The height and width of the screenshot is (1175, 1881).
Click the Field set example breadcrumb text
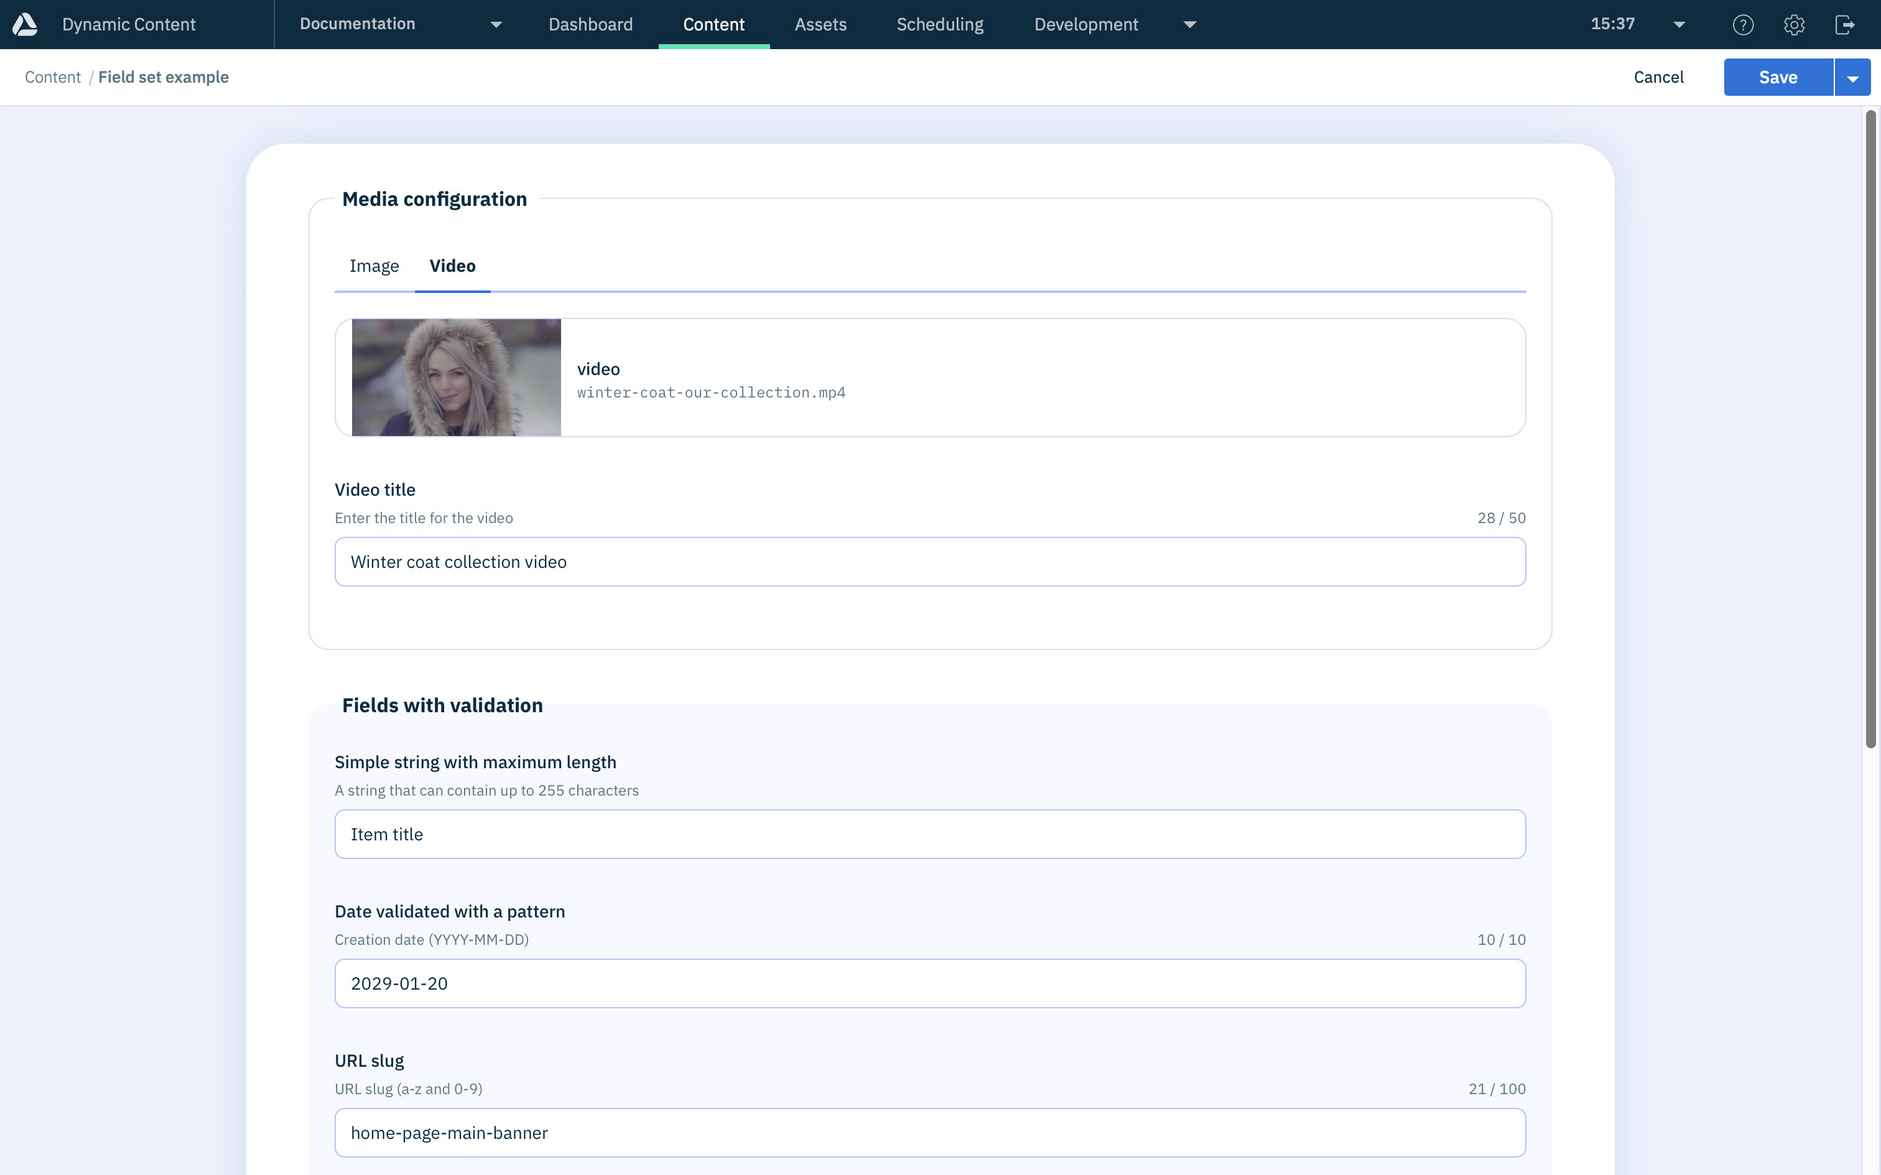coord(163,77)
